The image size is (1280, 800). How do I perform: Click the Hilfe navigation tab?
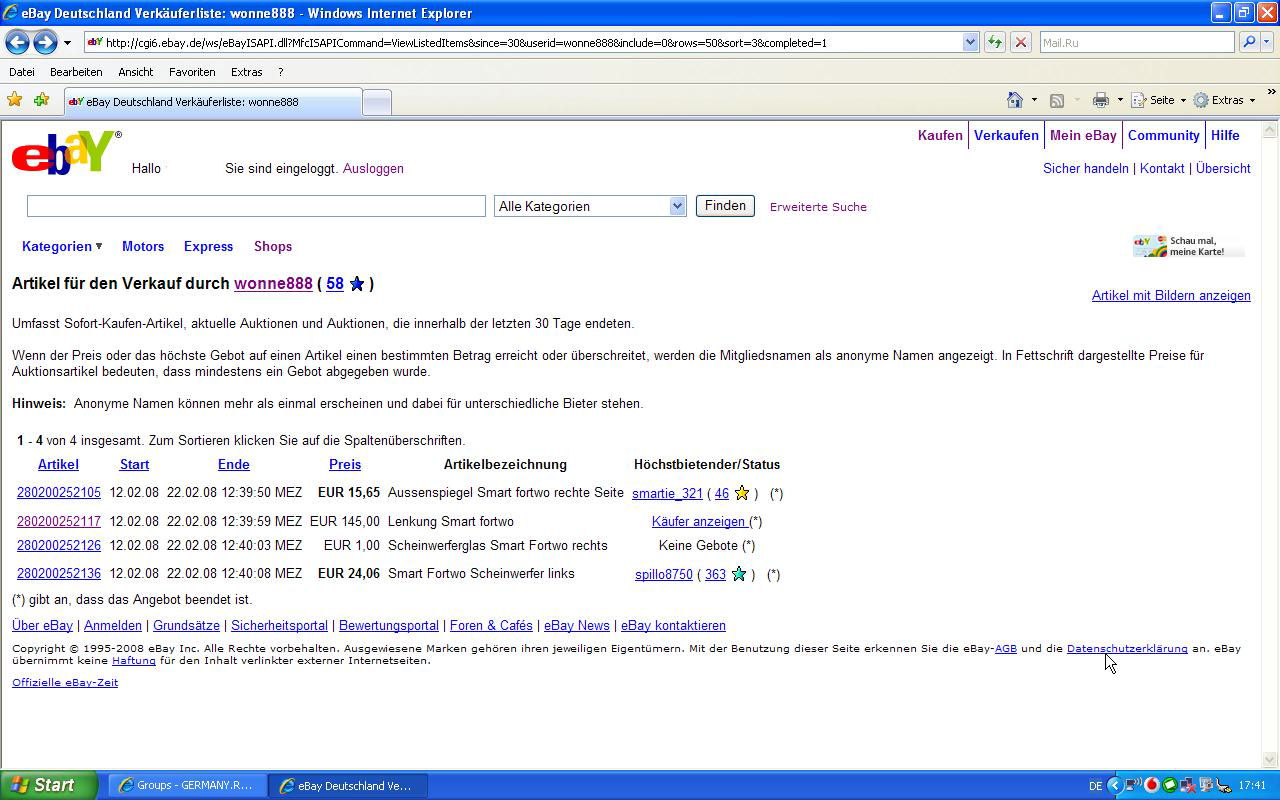pos(1225,135)
